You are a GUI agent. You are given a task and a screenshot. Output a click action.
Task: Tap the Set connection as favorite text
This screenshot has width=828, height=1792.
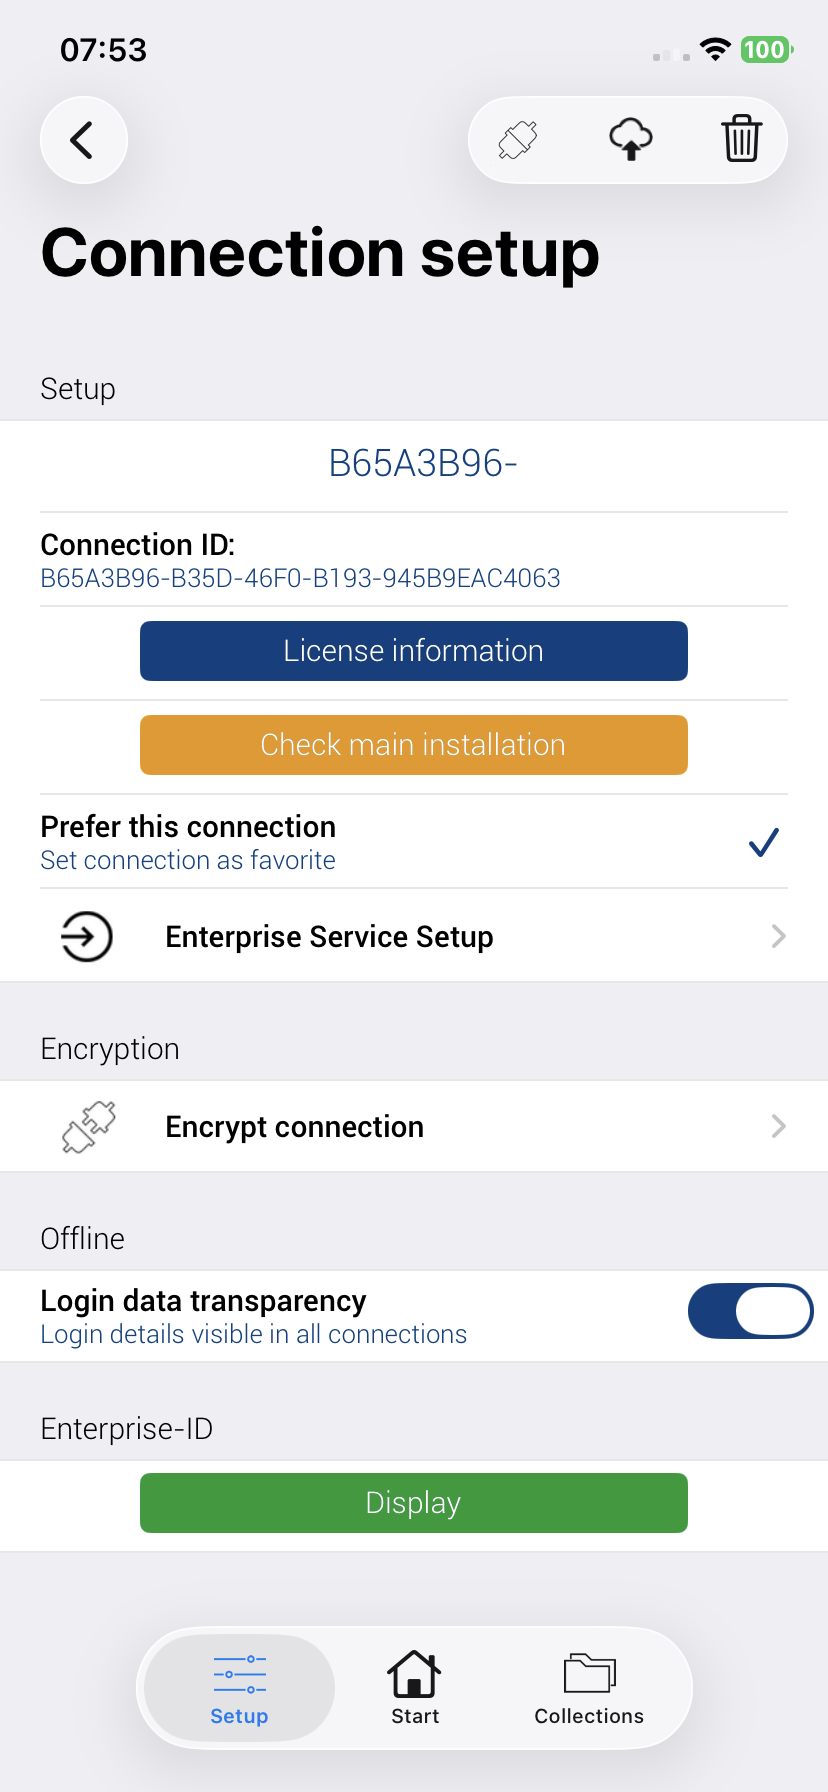tap(188, 860)
